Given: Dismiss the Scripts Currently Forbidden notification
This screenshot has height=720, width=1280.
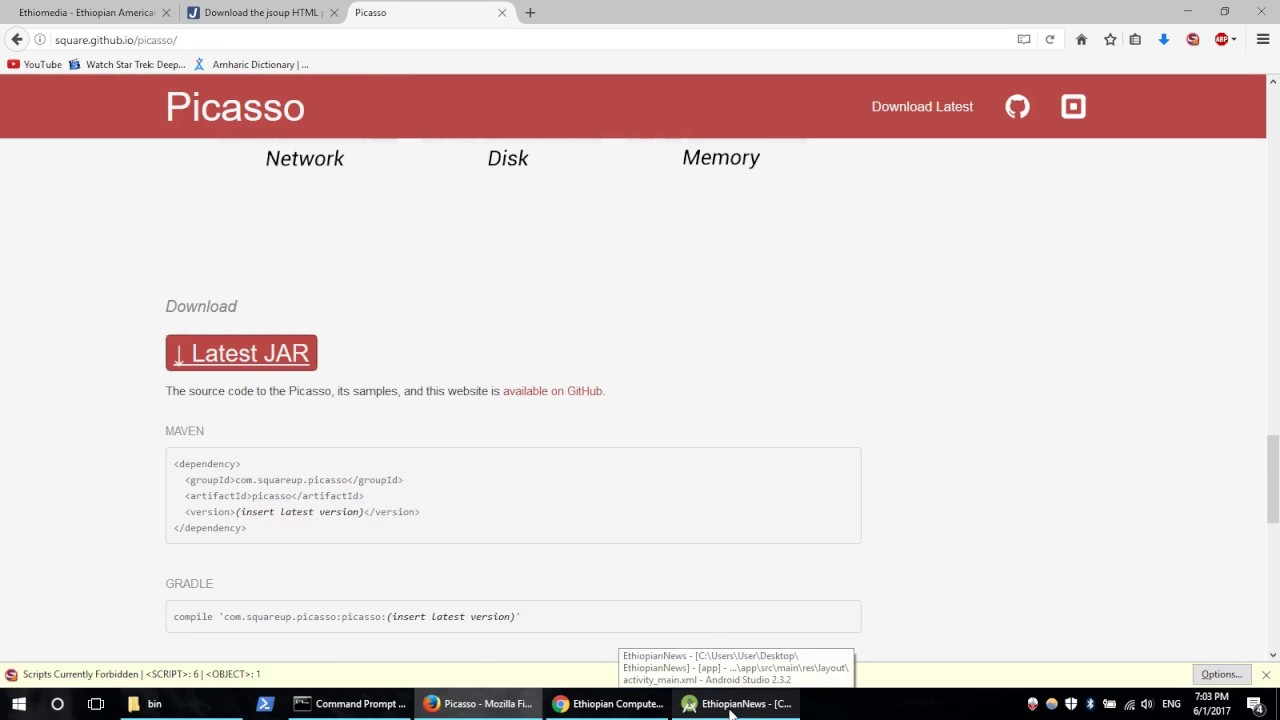Looking at the screenshot, I should click(x=1266, y=675).
